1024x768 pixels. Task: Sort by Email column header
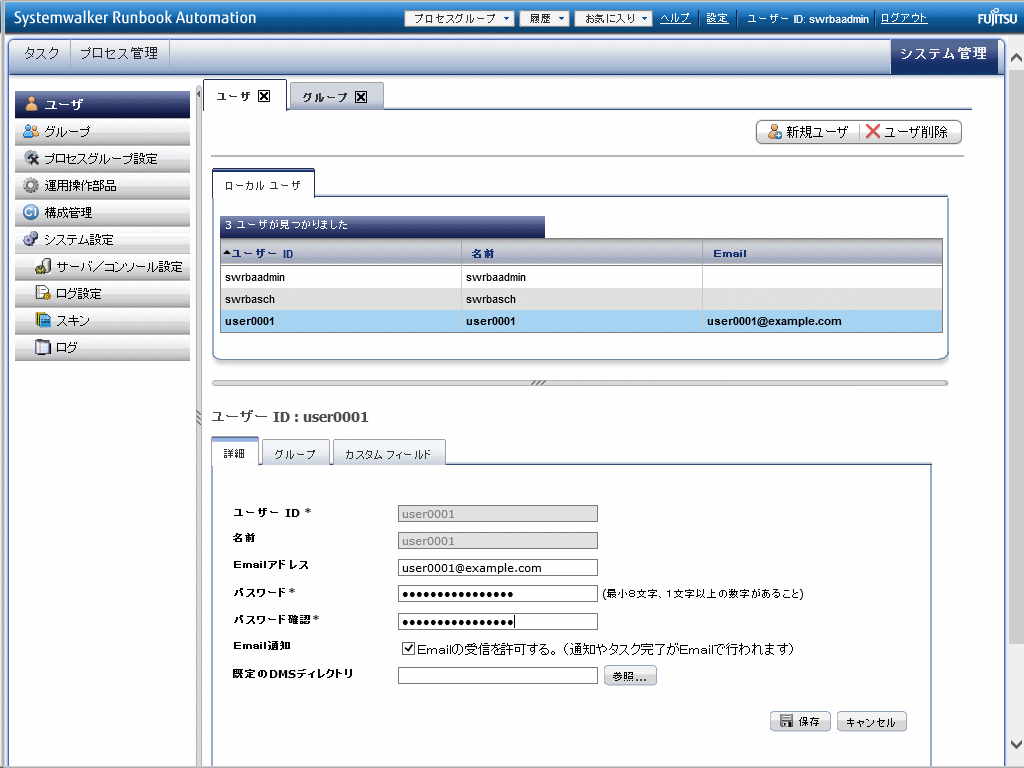pyautogui.click(x=822, y=253)
